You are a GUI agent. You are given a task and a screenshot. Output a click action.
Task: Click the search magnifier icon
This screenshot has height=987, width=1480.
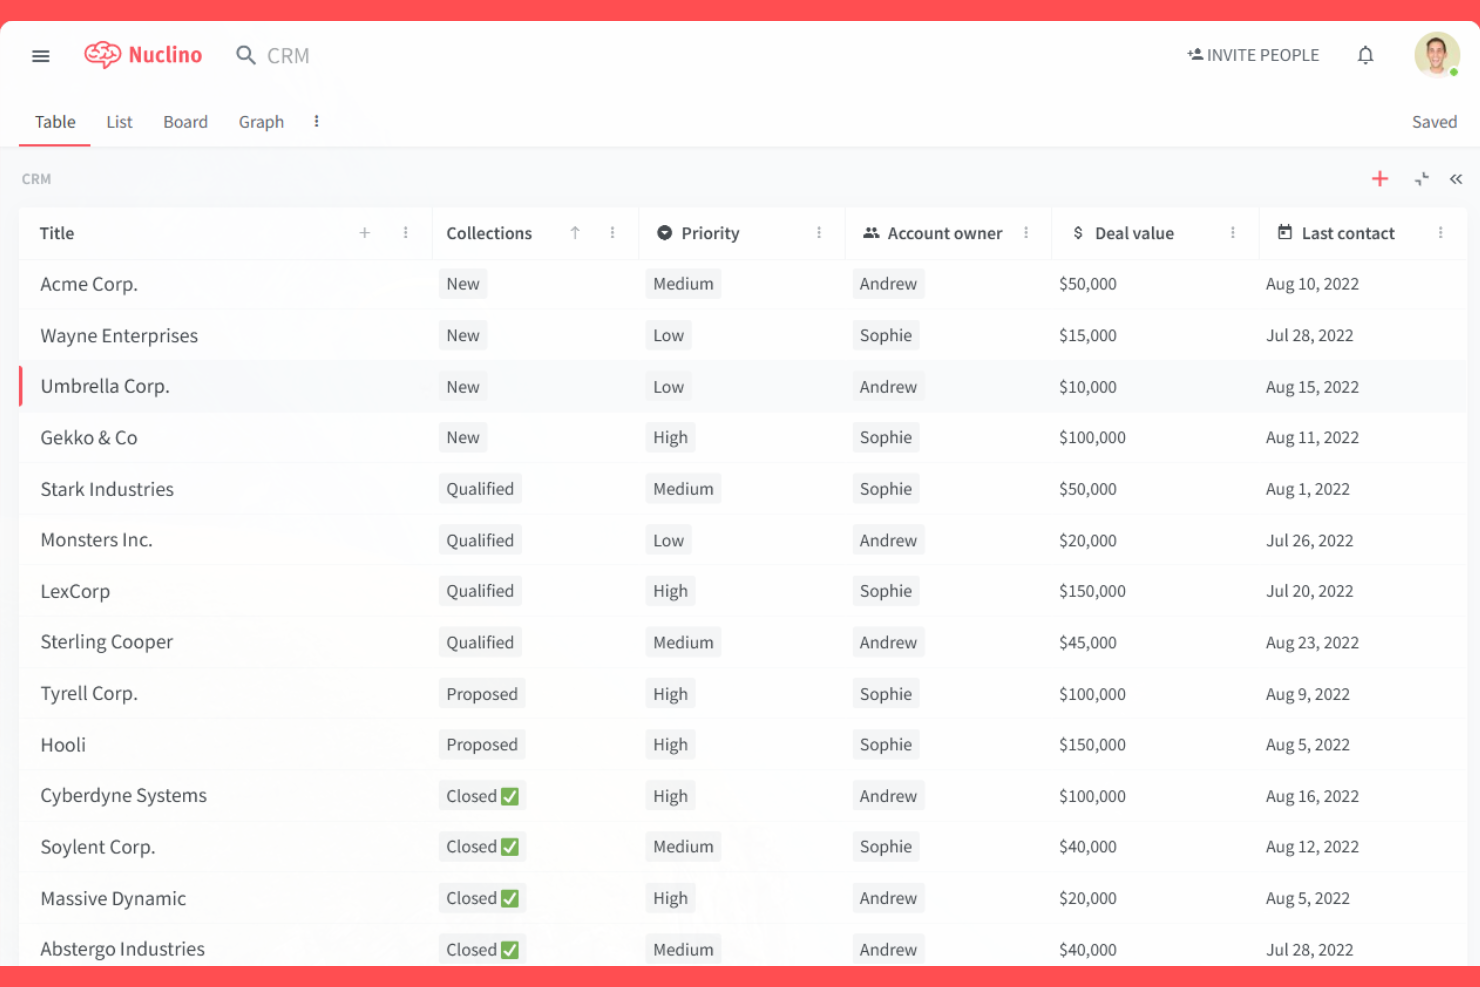coord(245,55)
